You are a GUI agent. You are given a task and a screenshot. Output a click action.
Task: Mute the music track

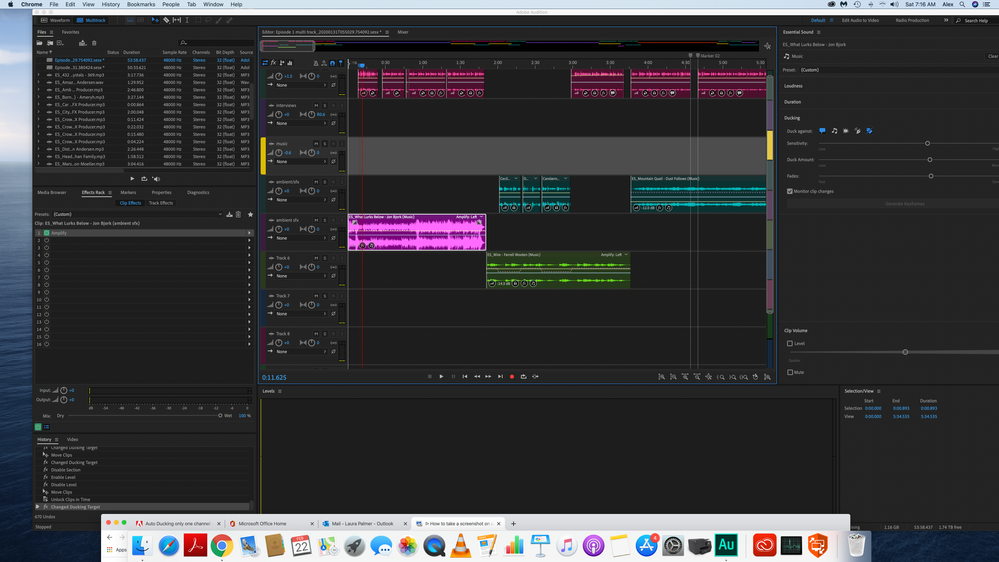[x=316, y=143]
